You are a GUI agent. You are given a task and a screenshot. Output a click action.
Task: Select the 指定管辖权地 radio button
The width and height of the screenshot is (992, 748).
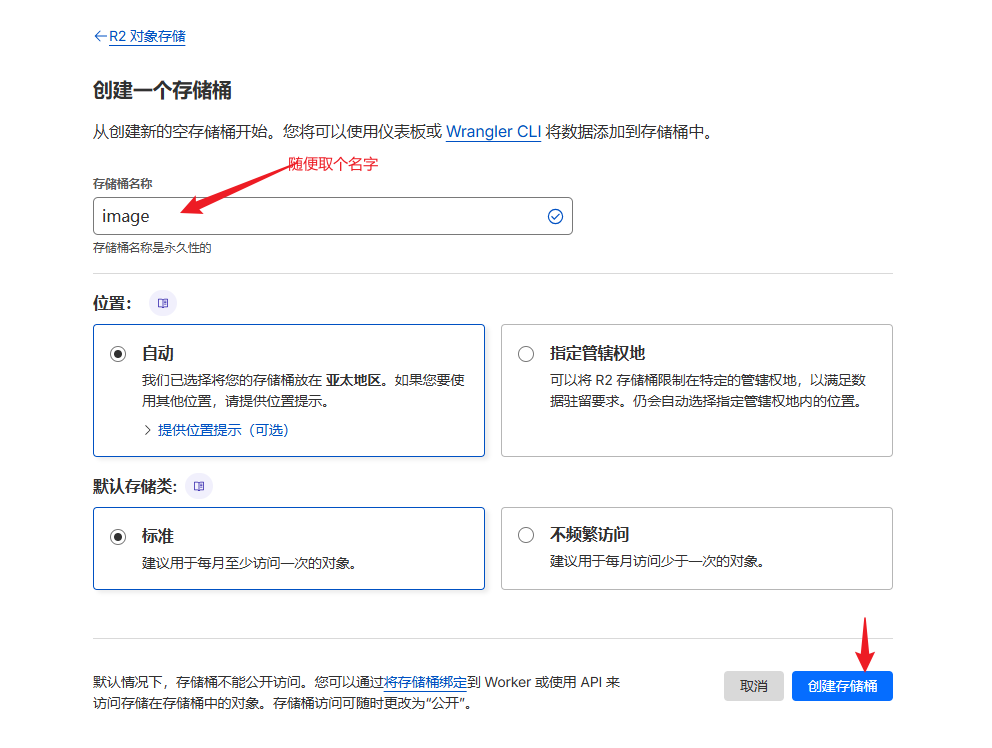[526, 354]
